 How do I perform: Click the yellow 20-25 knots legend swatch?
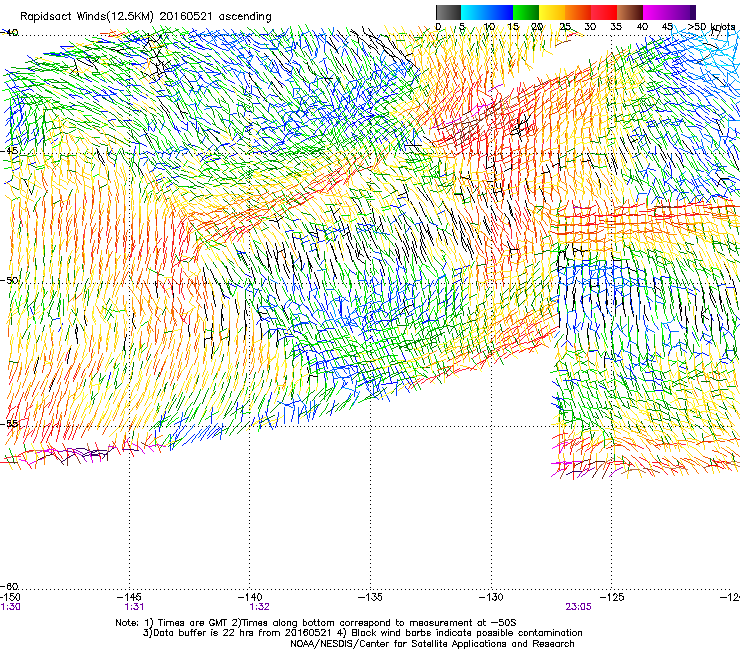pos(552,12)
